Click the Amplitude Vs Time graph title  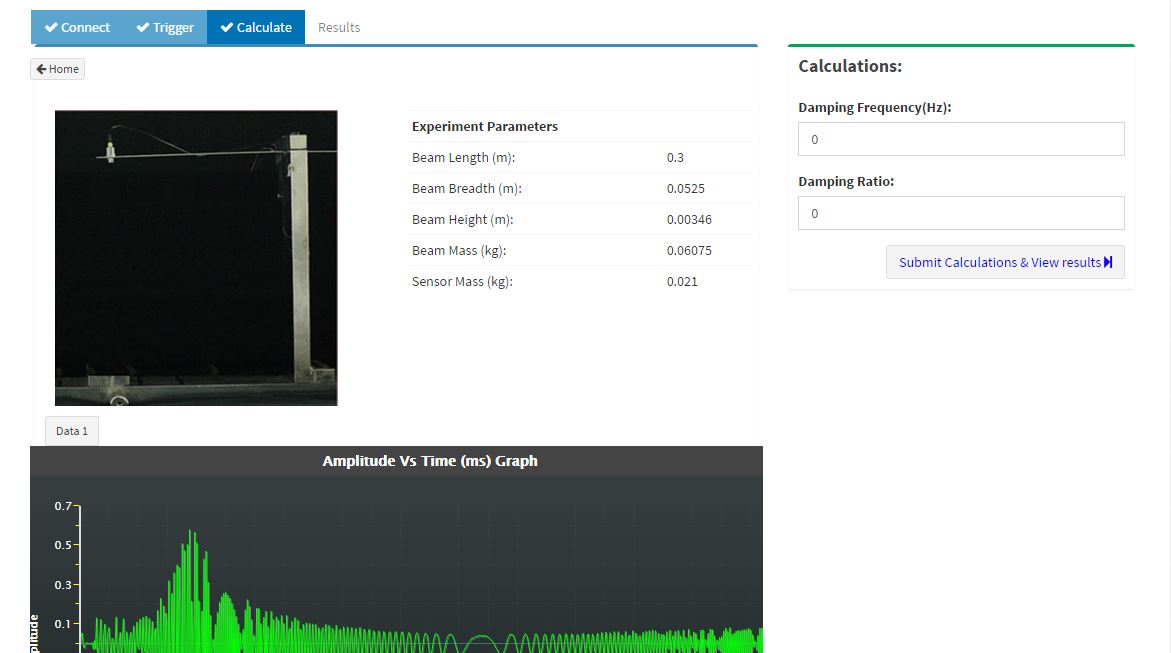tap(430, 461)
